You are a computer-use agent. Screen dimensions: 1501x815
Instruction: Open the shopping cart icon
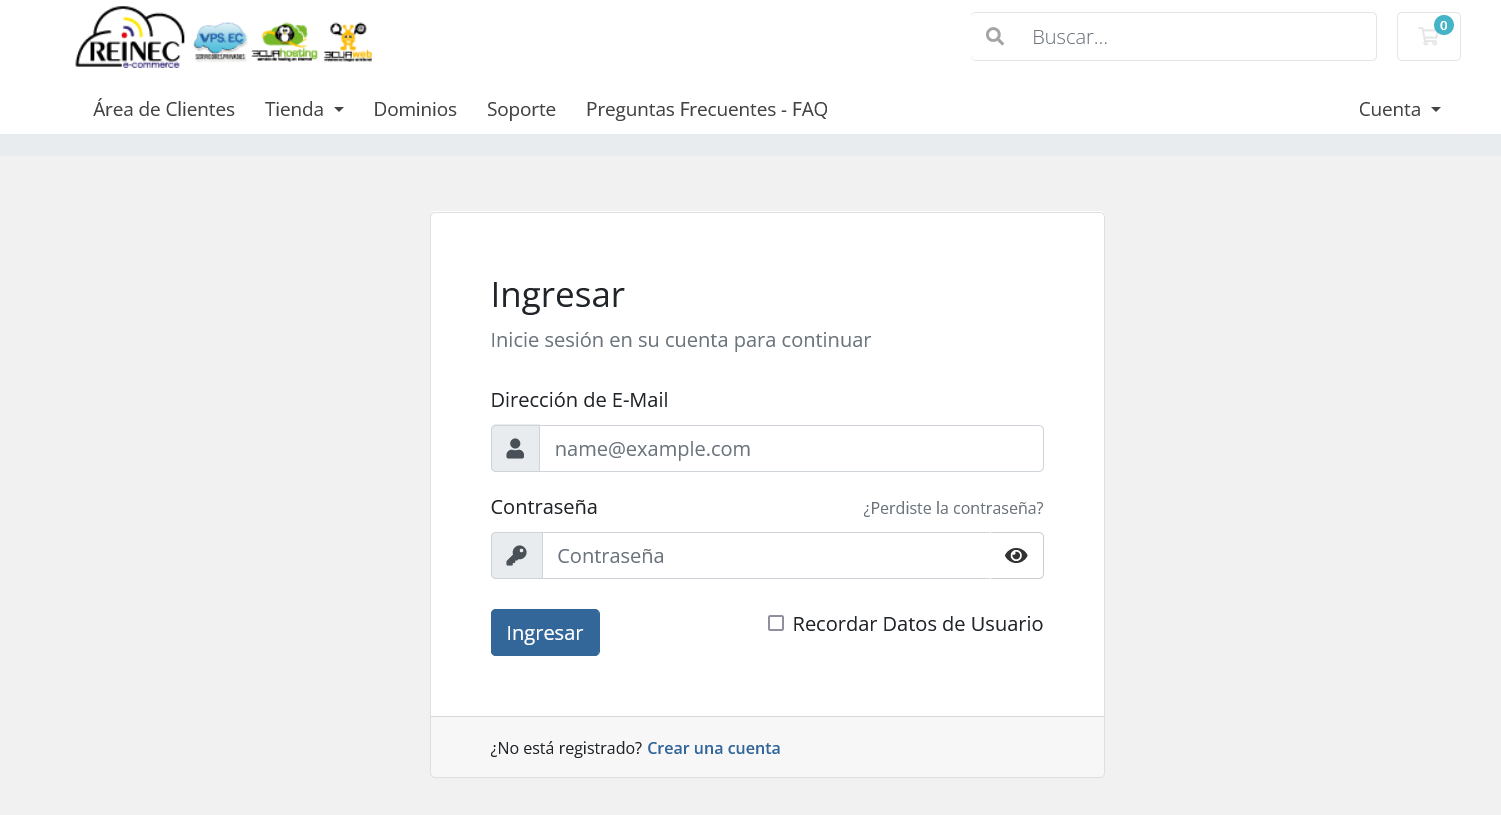point(1428,37)
